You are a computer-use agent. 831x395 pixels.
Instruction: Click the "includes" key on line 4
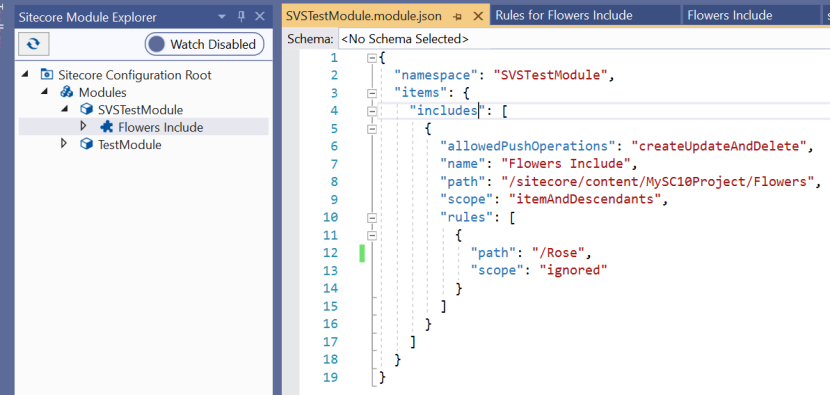click(447, 110)
